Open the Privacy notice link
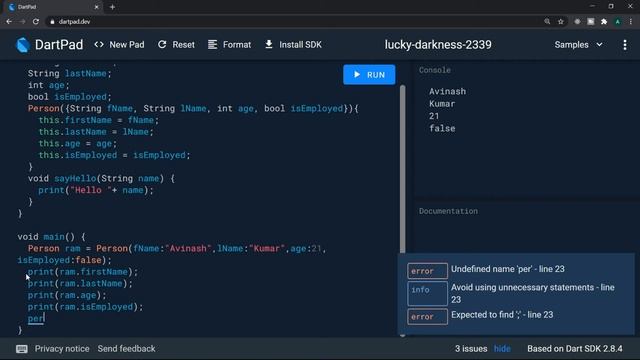 [x=62, y=349]
